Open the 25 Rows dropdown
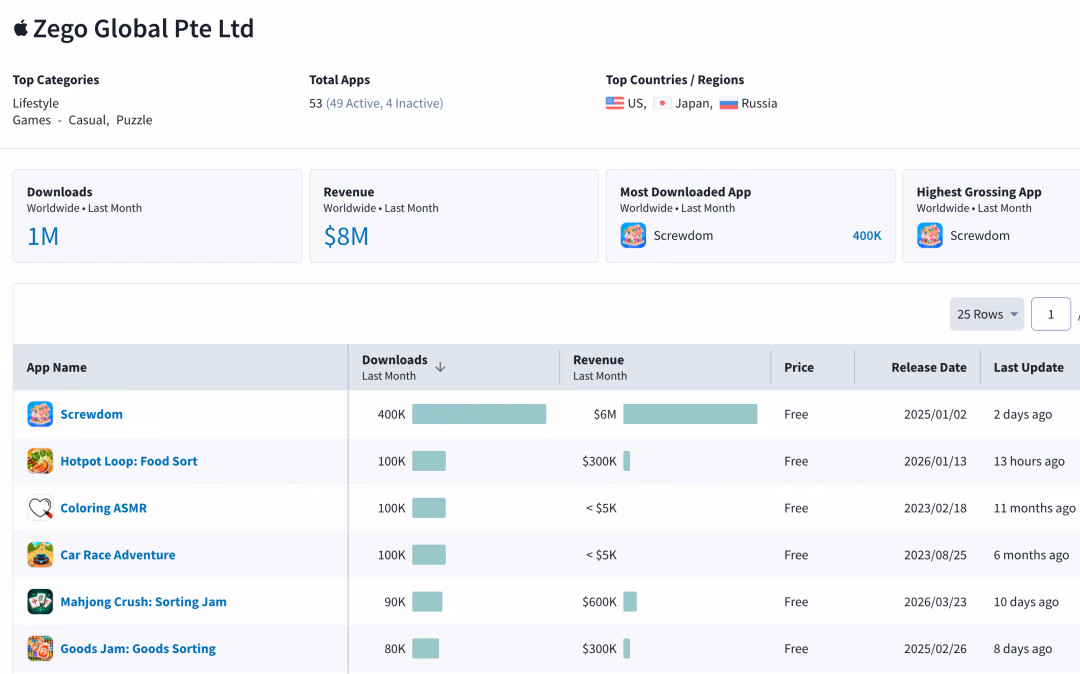 (986, 314)
